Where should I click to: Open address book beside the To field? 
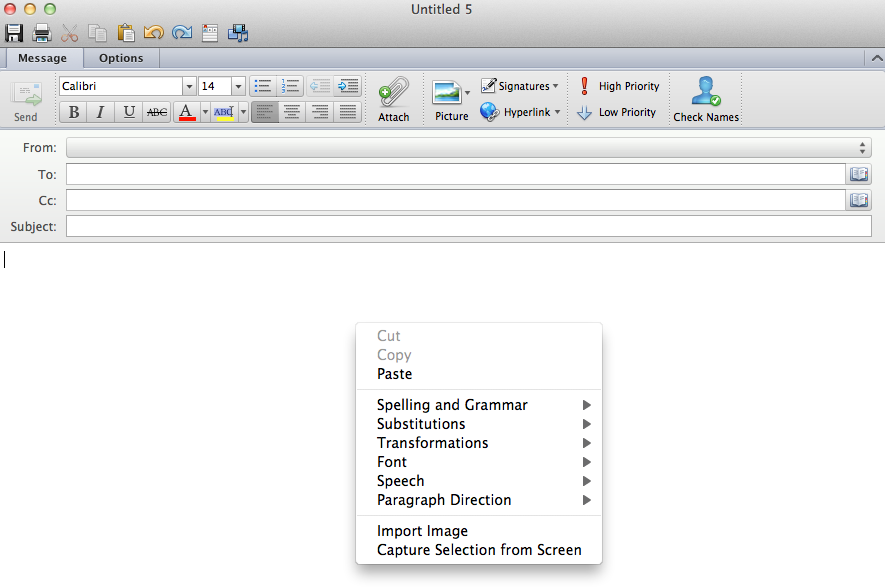tap(859, 174)
